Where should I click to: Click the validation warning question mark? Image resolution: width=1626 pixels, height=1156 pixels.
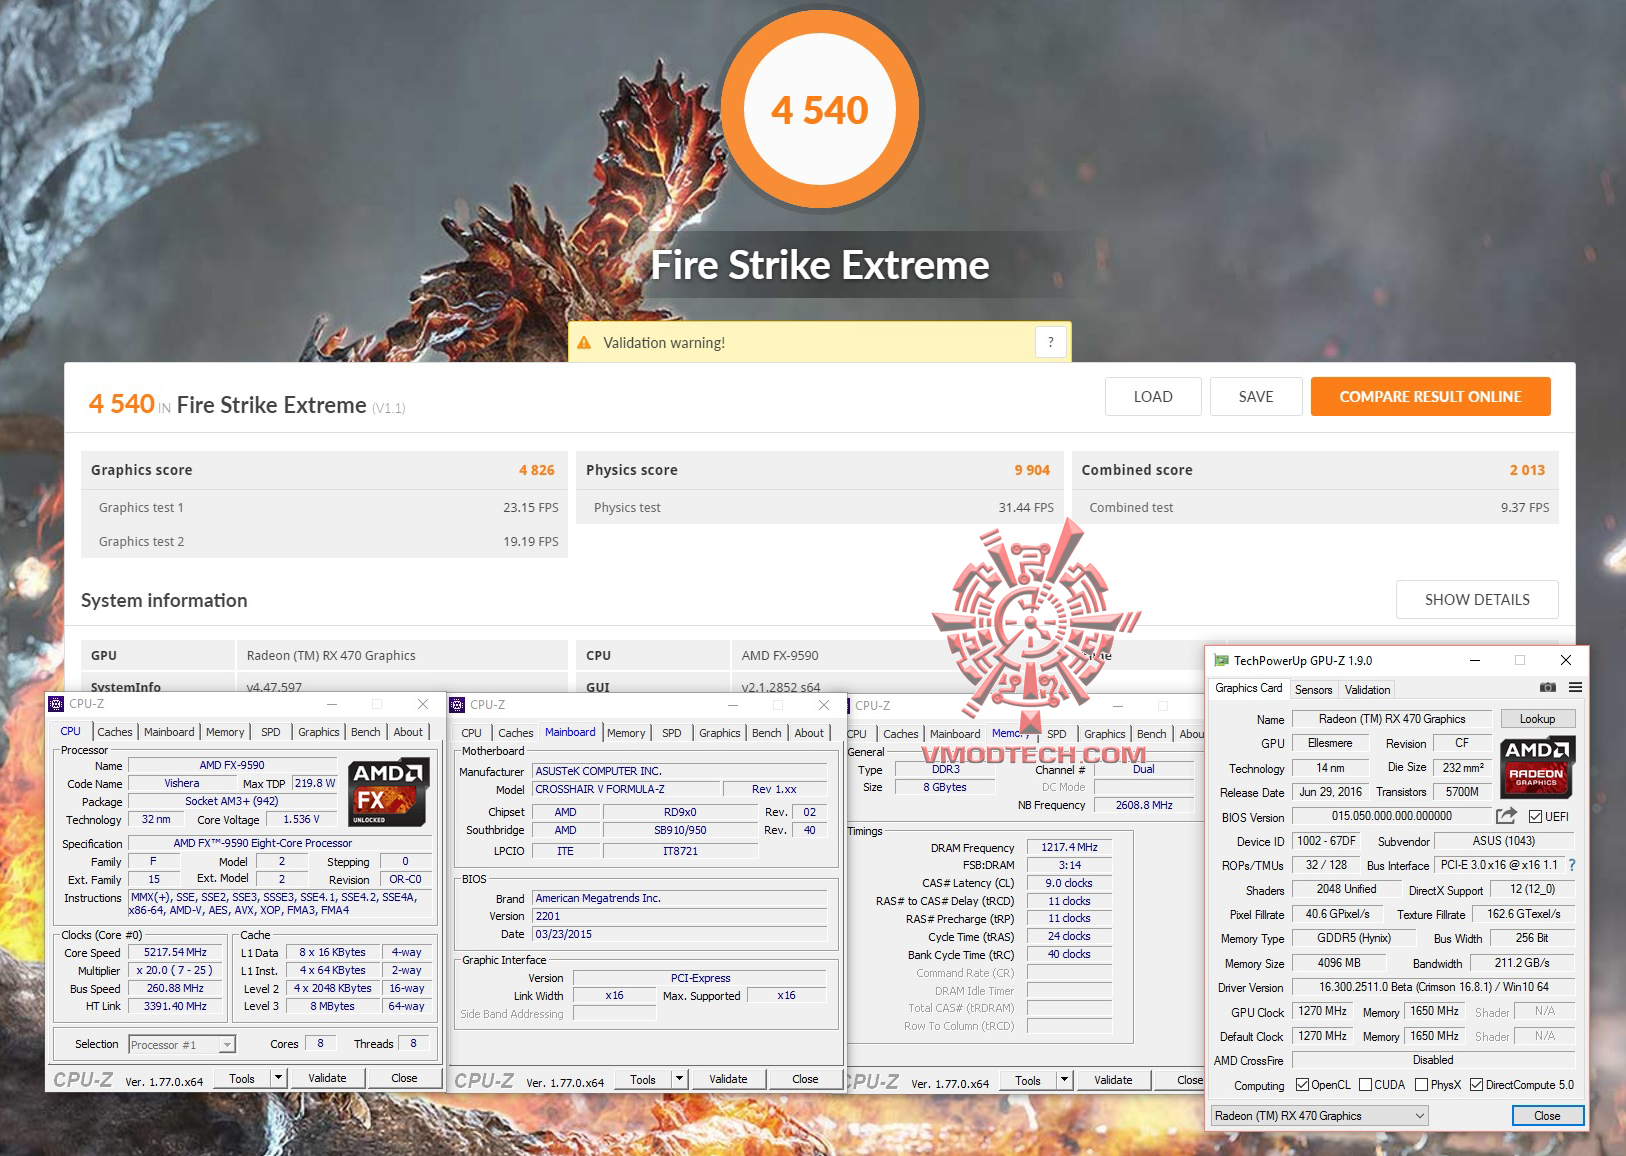pos(1050,342)
